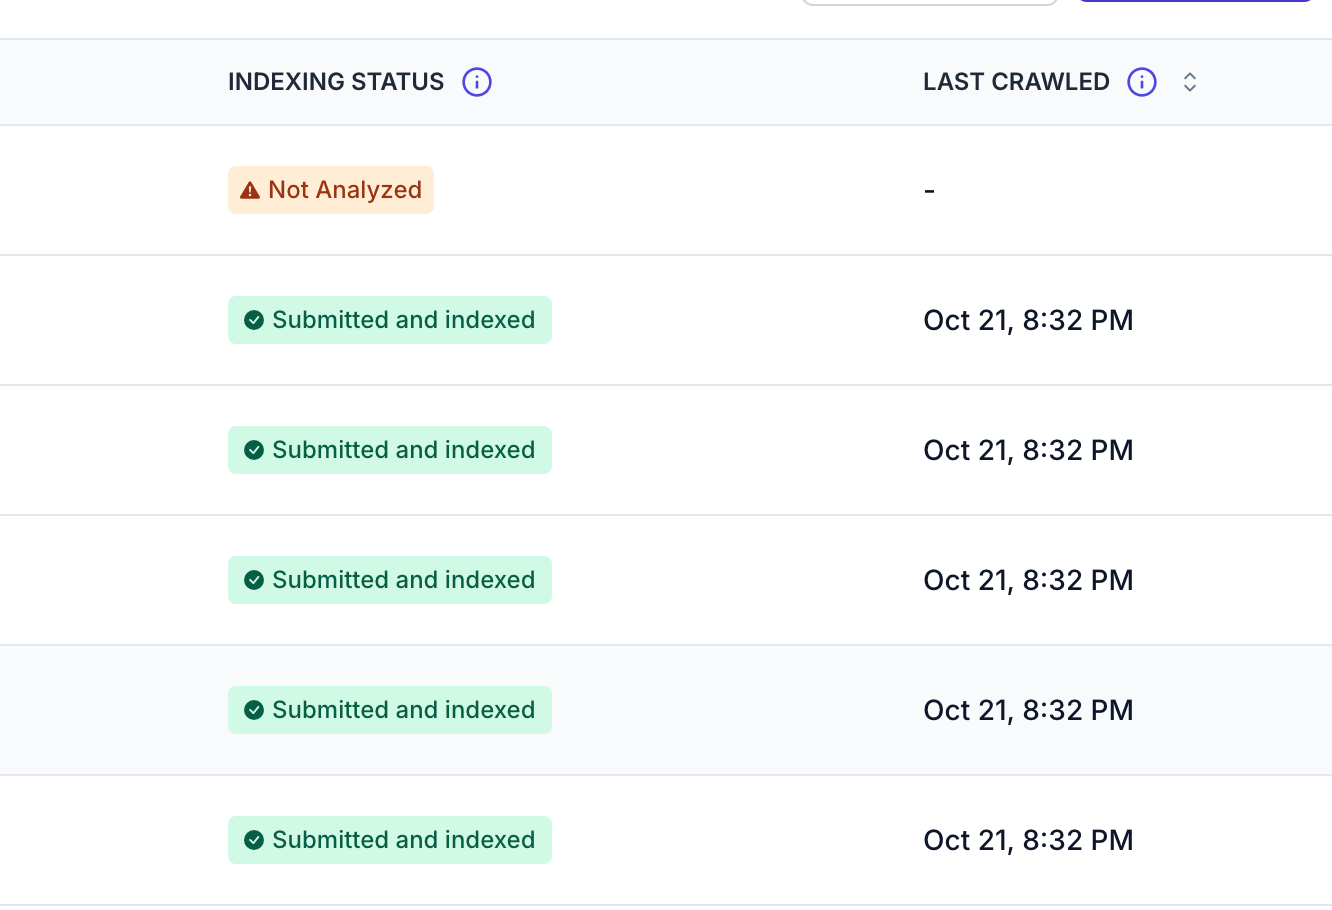Click the checkmark icon in the highlighted gray row

pyautogui.click(x=254, y=710)
